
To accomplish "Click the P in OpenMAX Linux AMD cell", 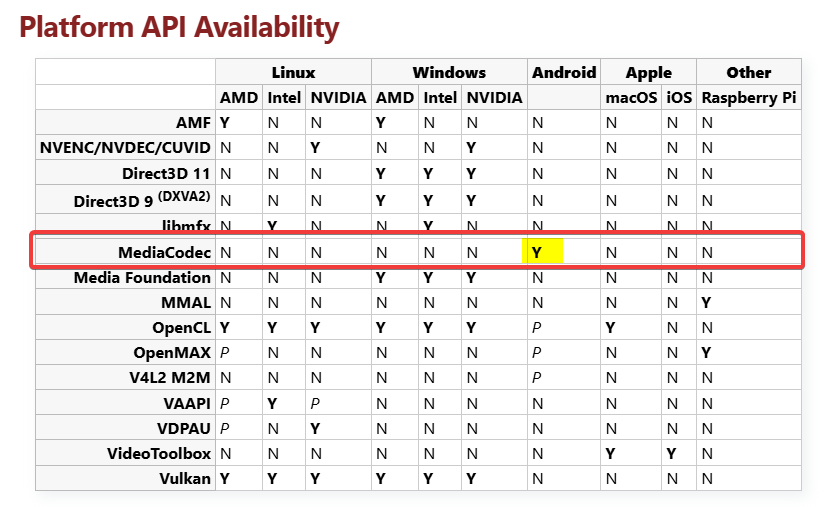I will coord(225,352).
